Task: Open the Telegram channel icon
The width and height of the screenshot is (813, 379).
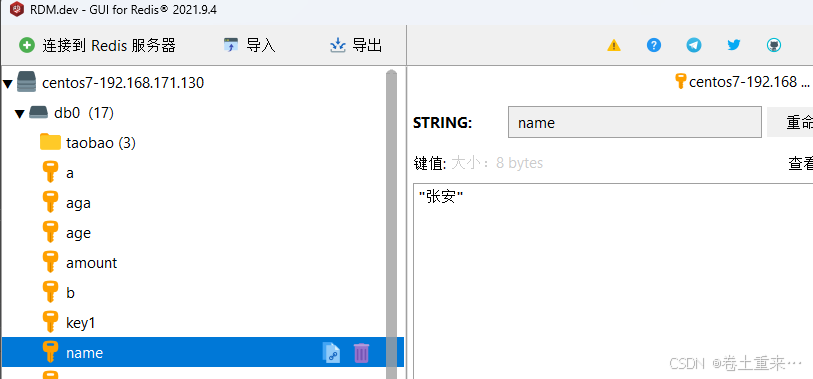Action: [694, 45]
